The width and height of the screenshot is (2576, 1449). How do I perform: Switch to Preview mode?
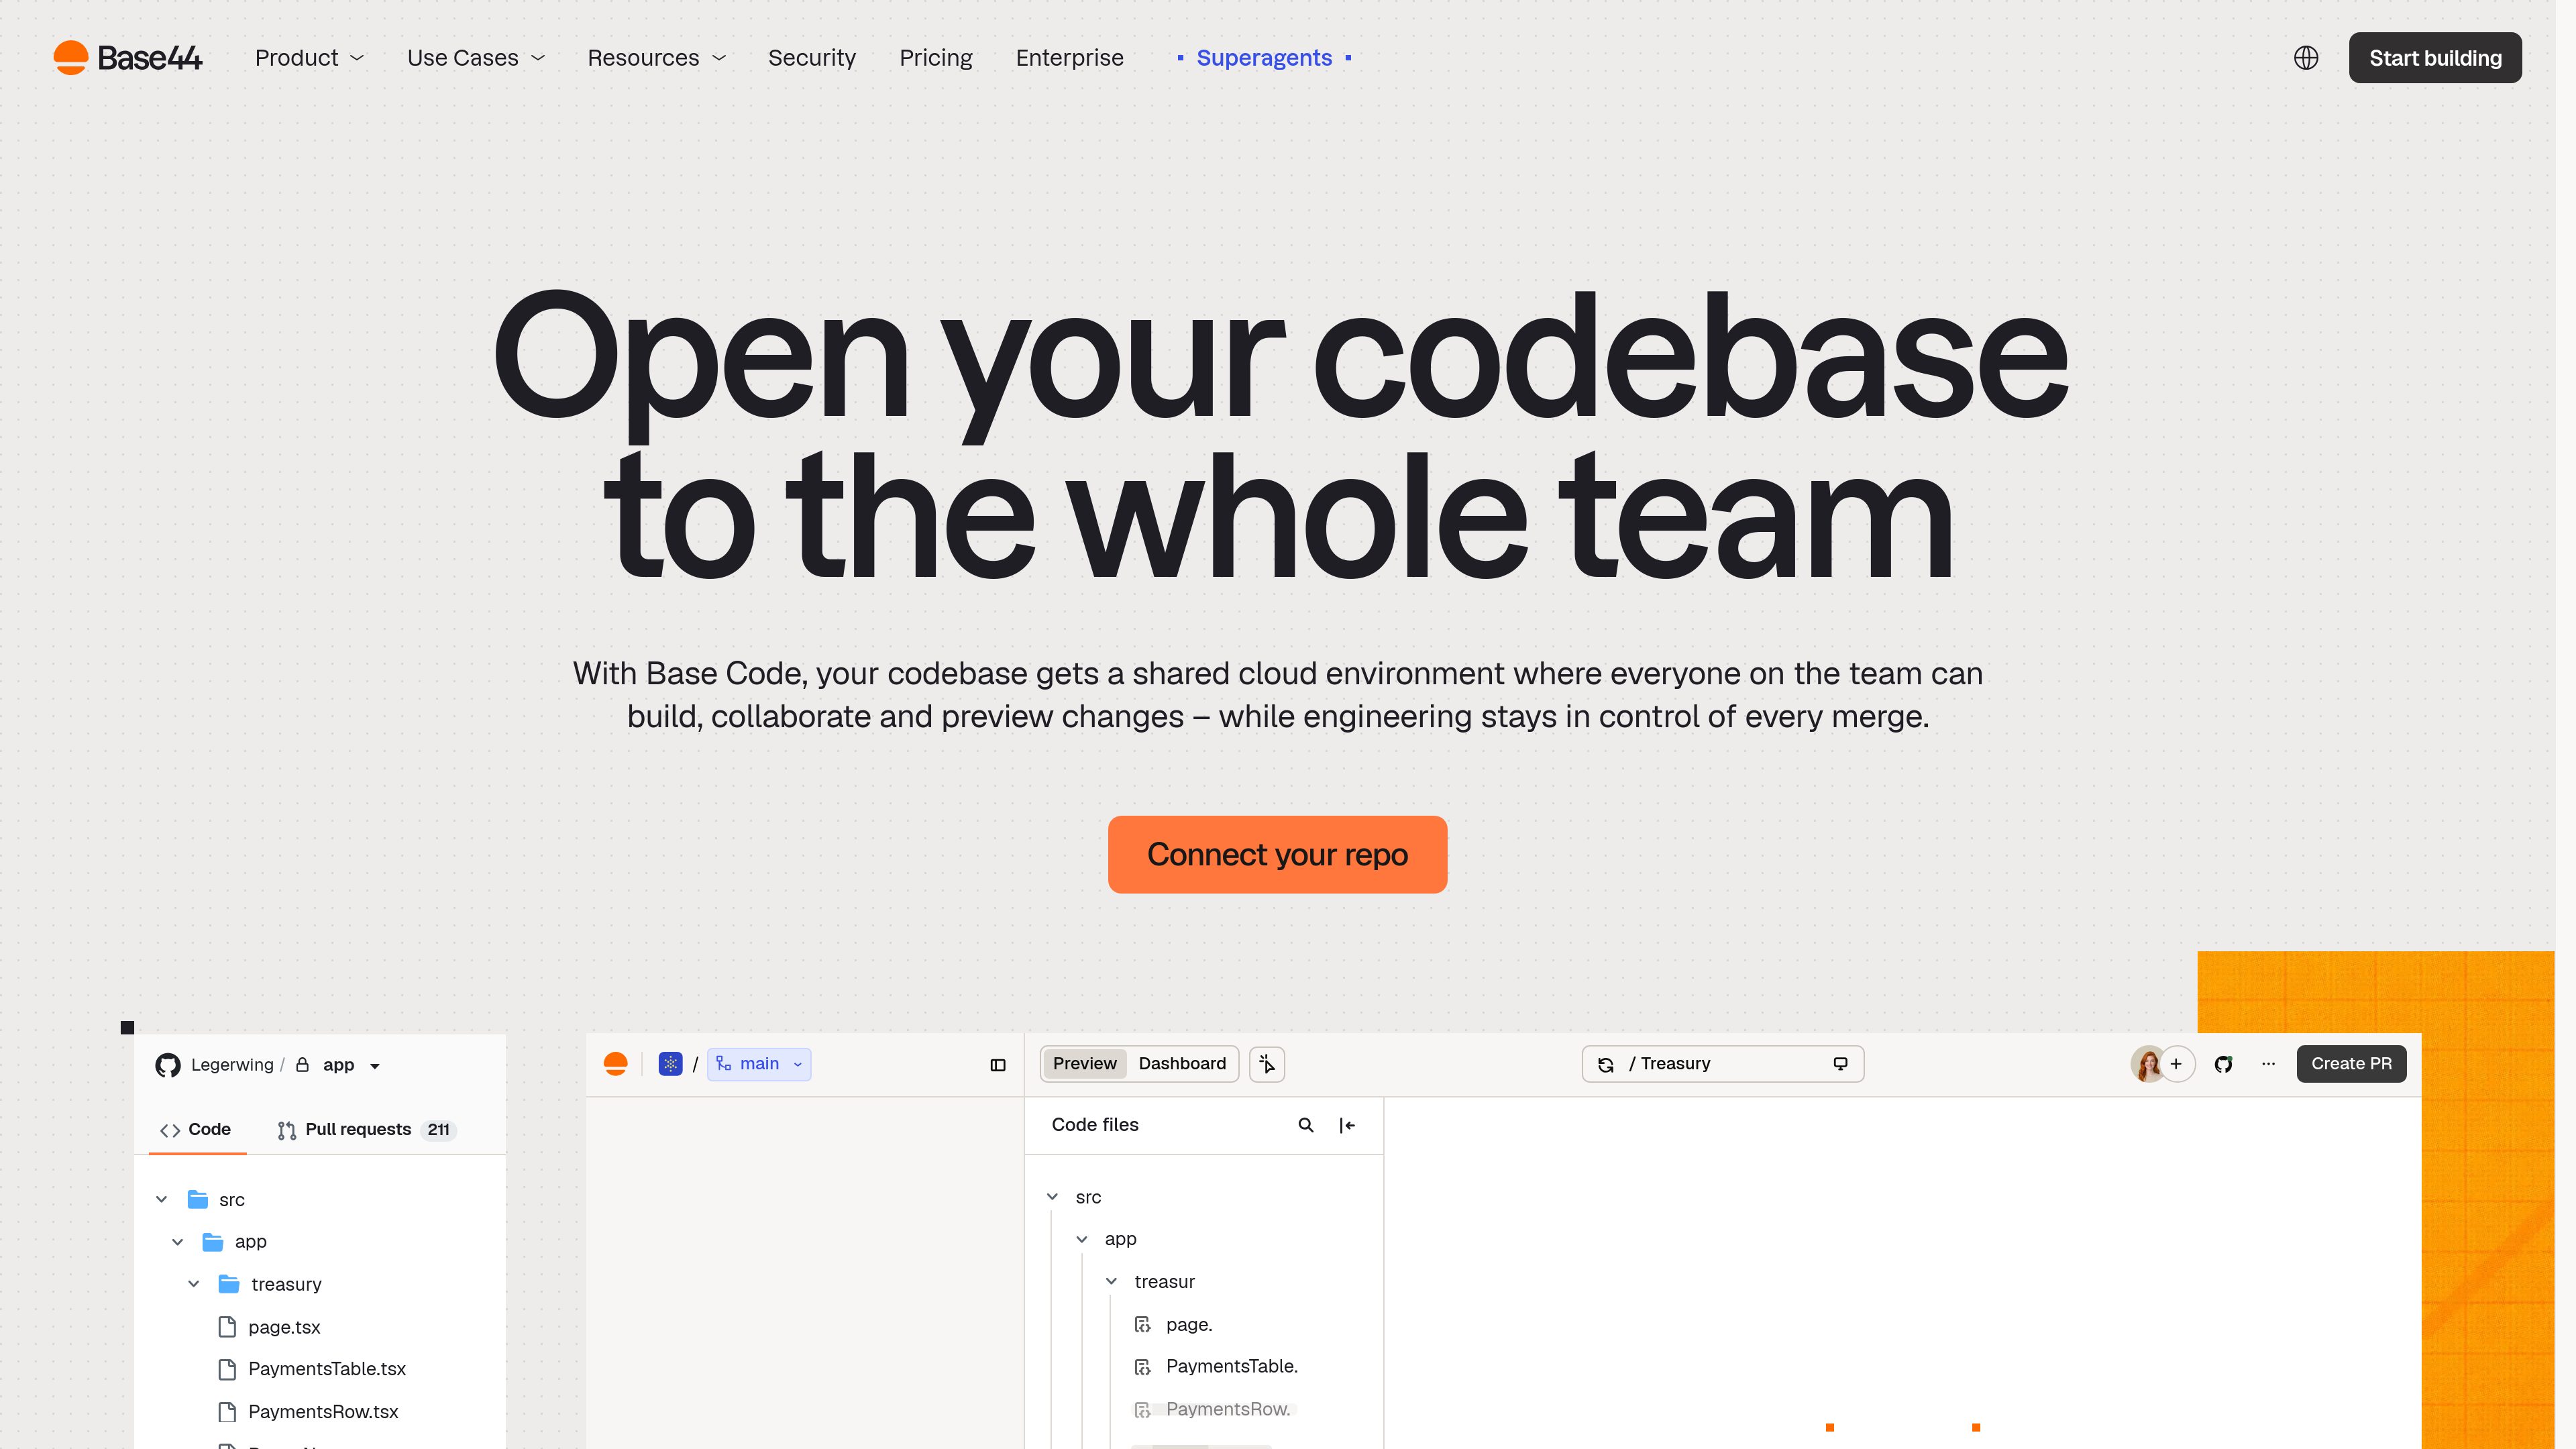point(1084,1064)
